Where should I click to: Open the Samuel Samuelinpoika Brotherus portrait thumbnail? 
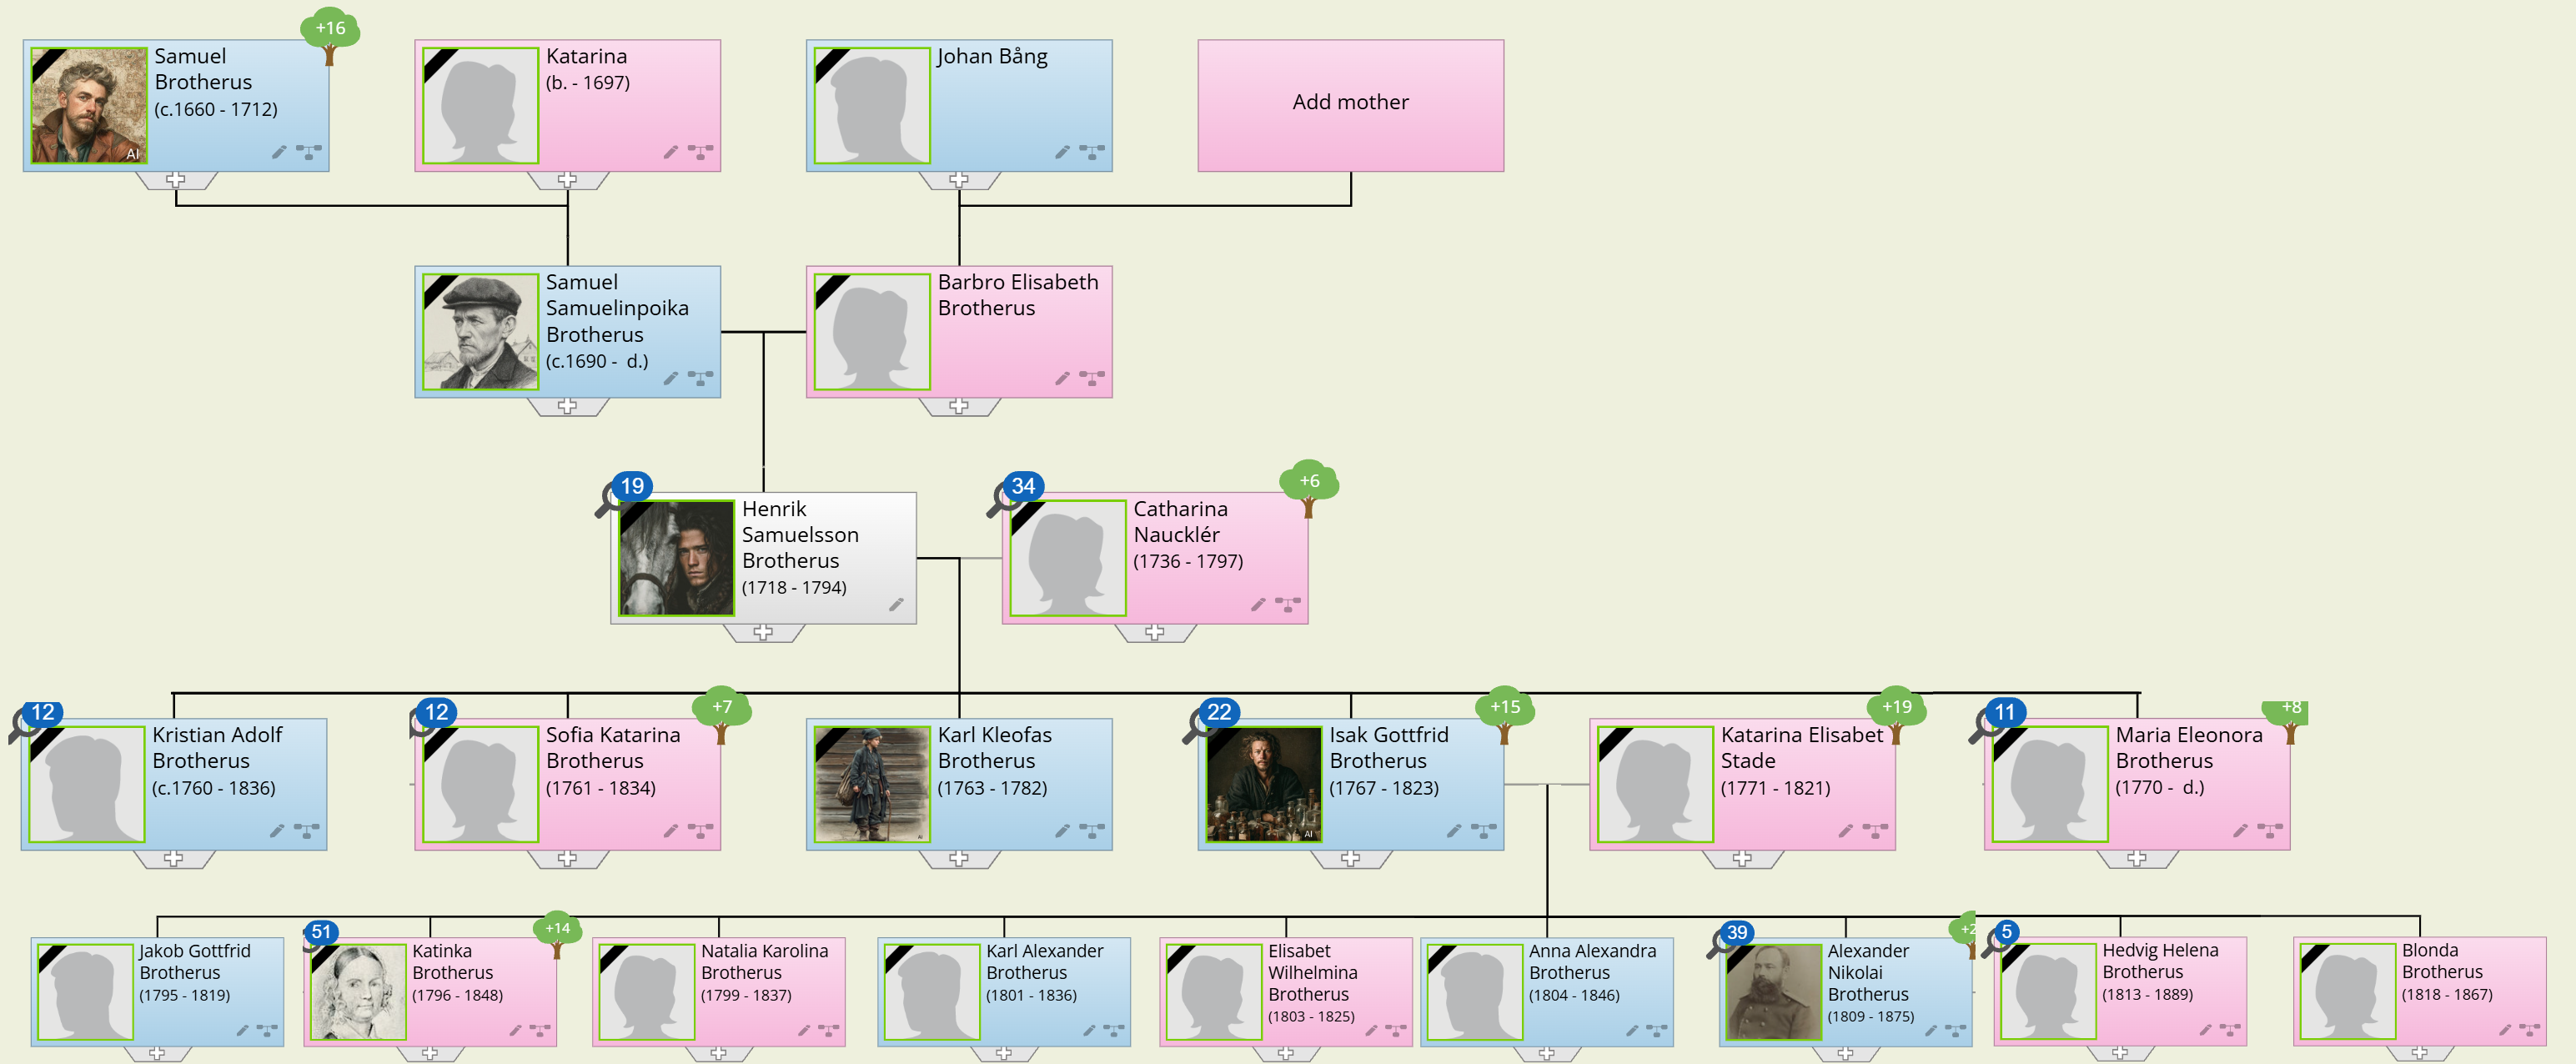click(x=480, y=332)
